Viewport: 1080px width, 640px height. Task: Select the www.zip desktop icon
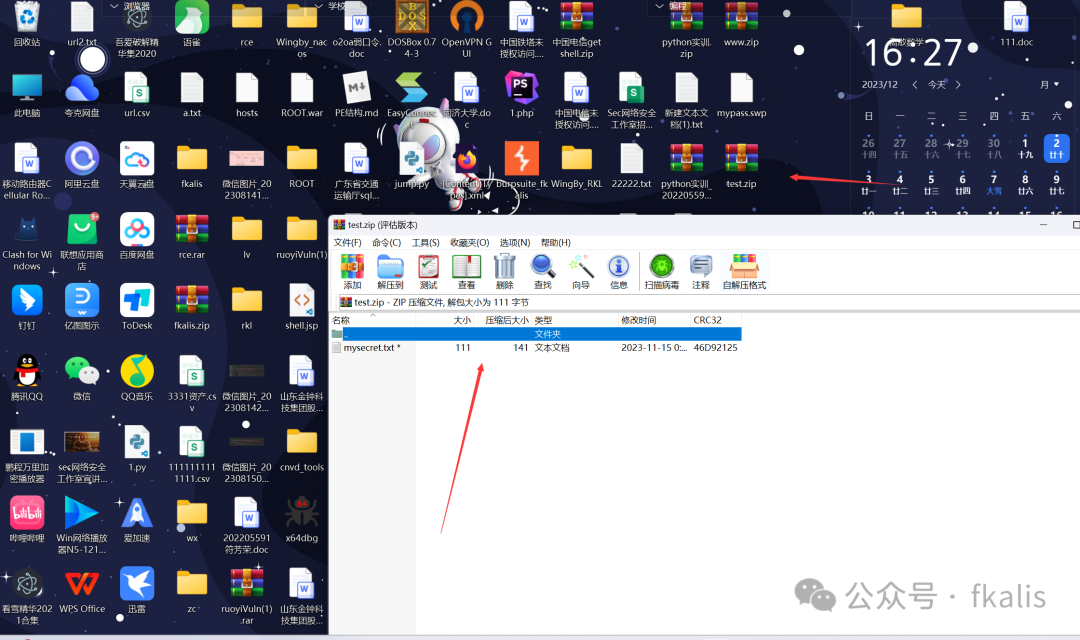click(741, 24)
